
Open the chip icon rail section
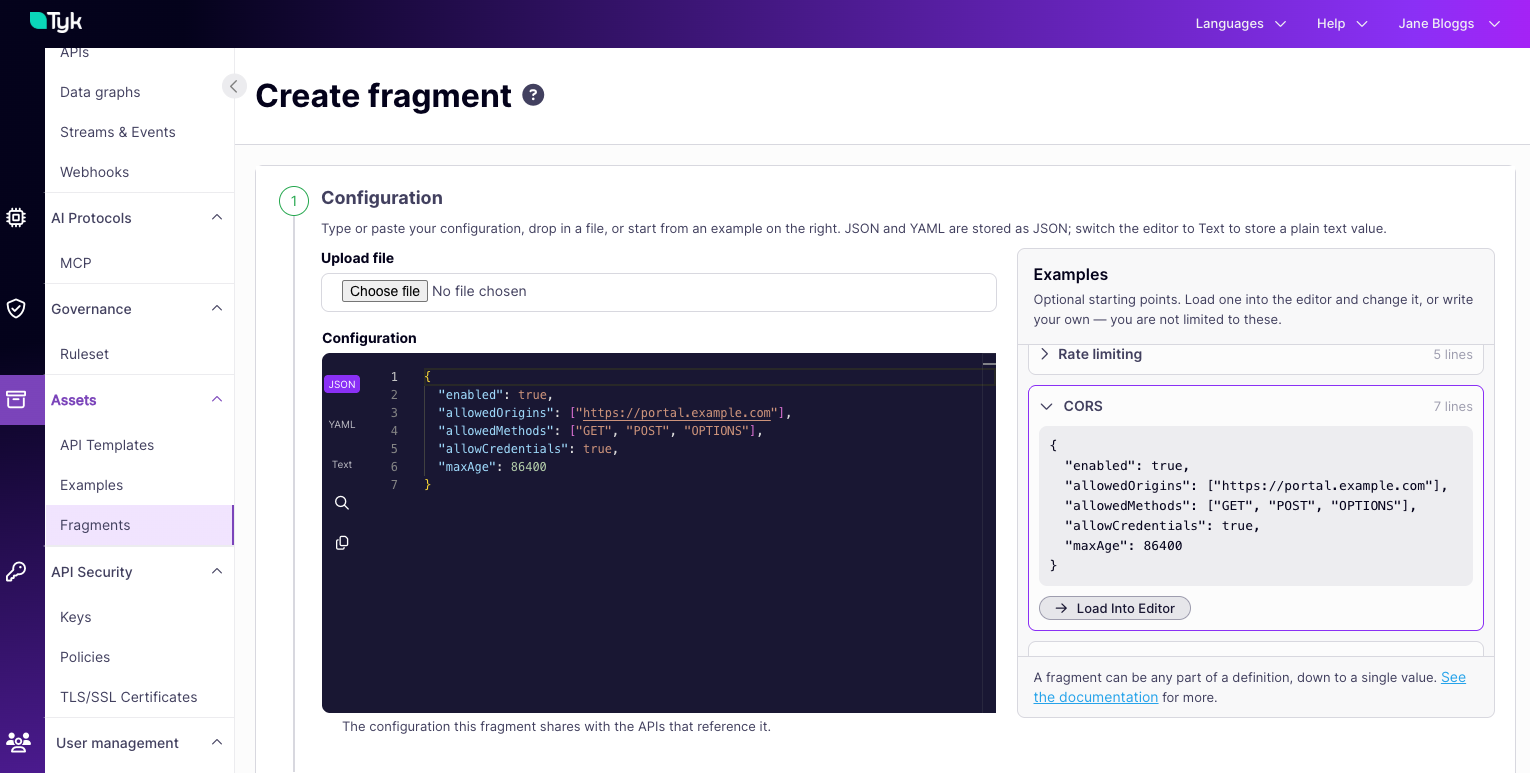16,217
